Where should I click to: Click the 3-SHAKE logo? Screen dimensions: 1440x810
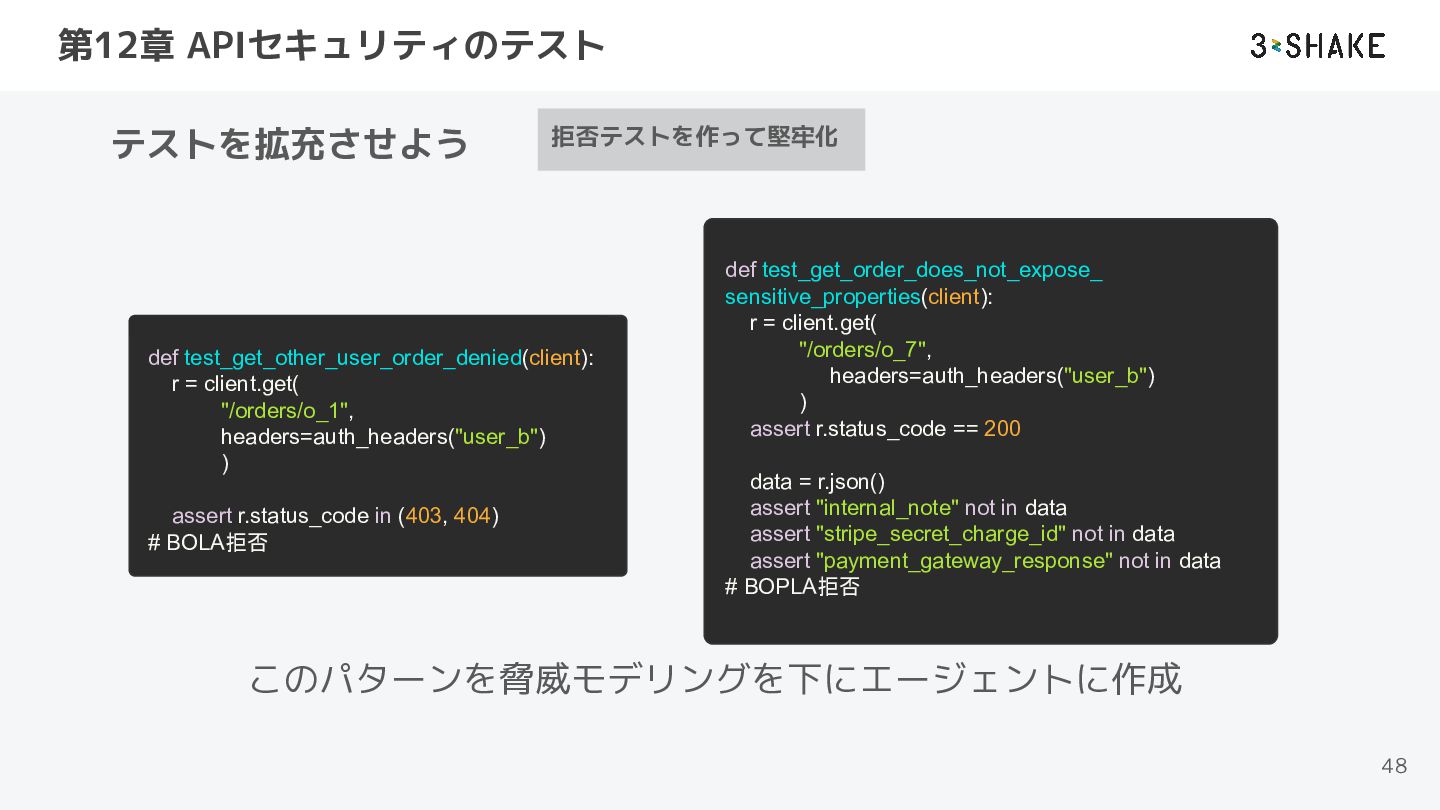1317,46
